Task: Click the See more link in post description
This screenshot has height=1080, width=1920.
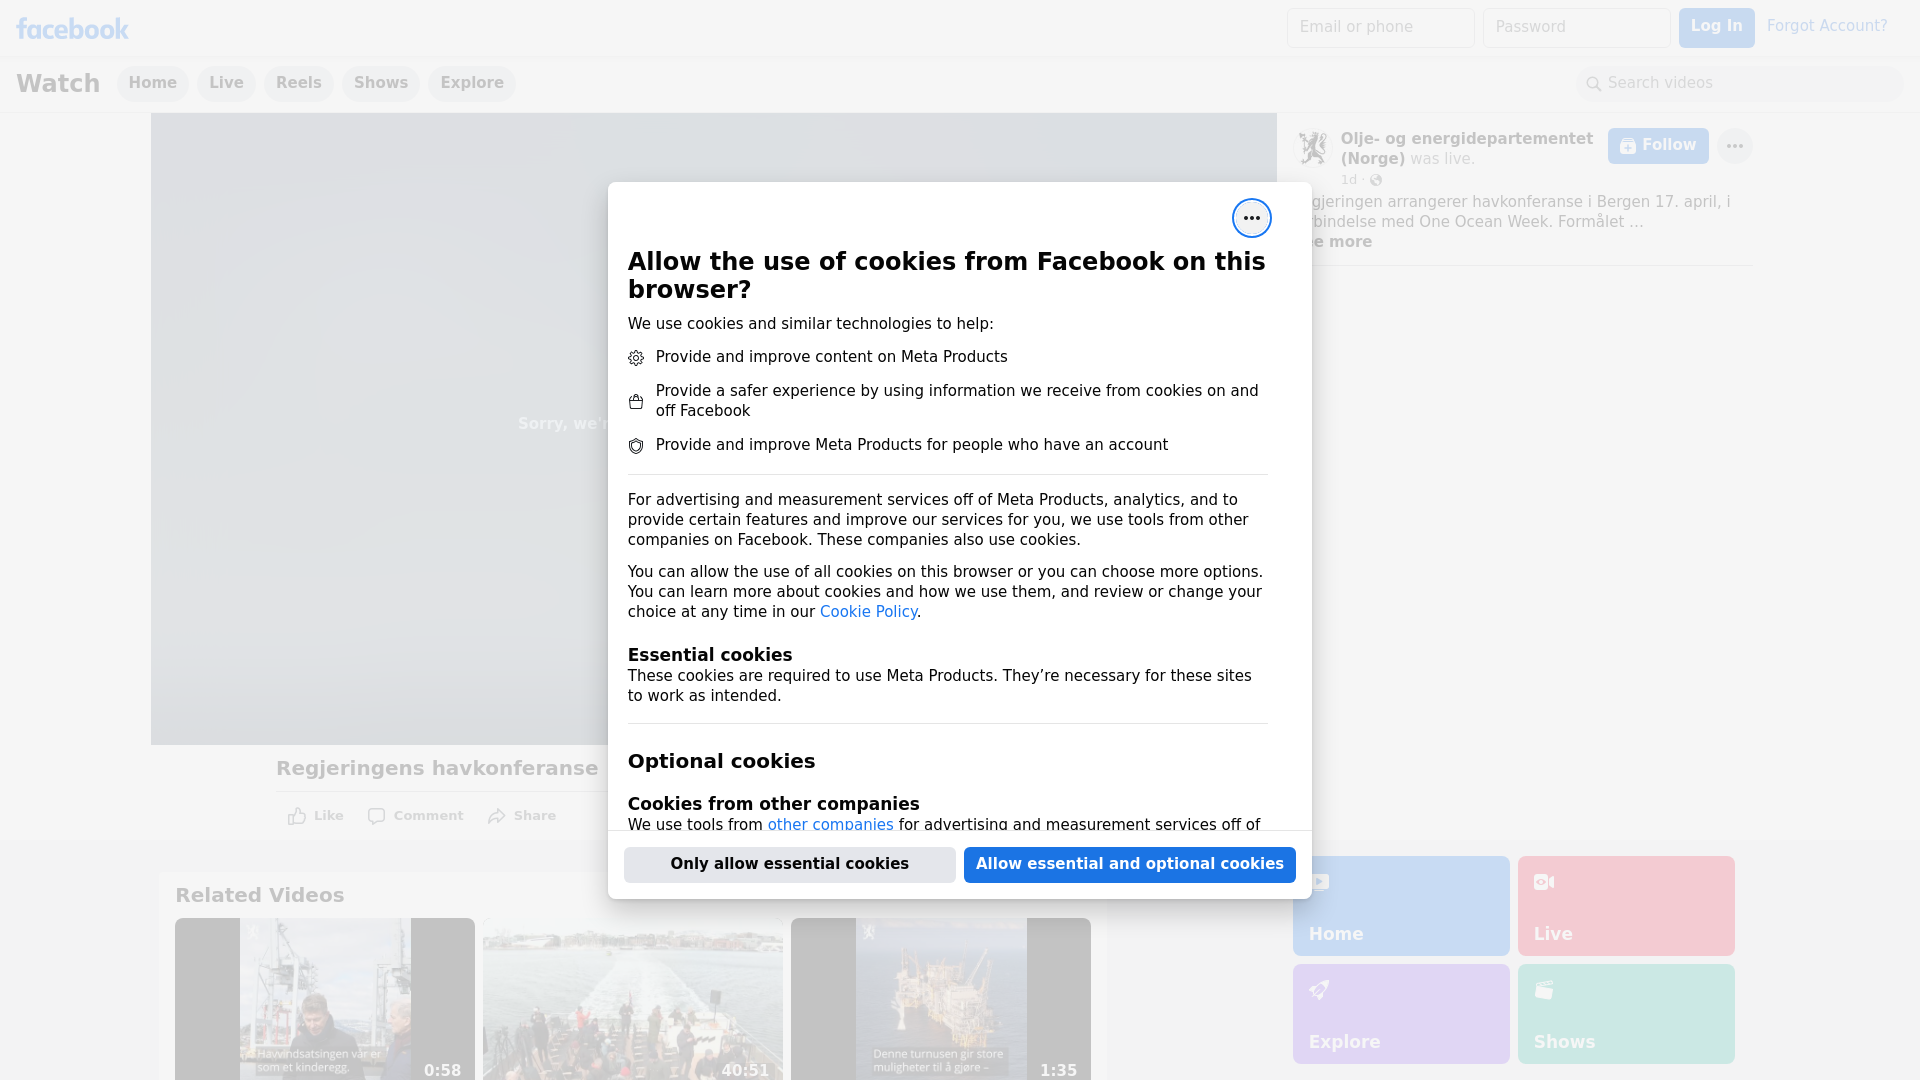Action: [x=1339, y=242]
